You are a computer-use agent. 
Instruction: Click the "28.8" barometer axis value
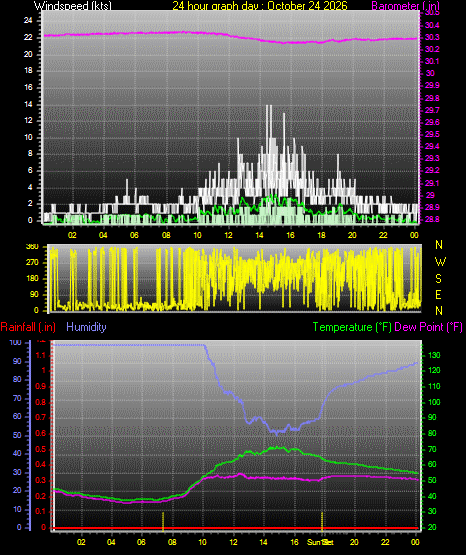[432, 219]
